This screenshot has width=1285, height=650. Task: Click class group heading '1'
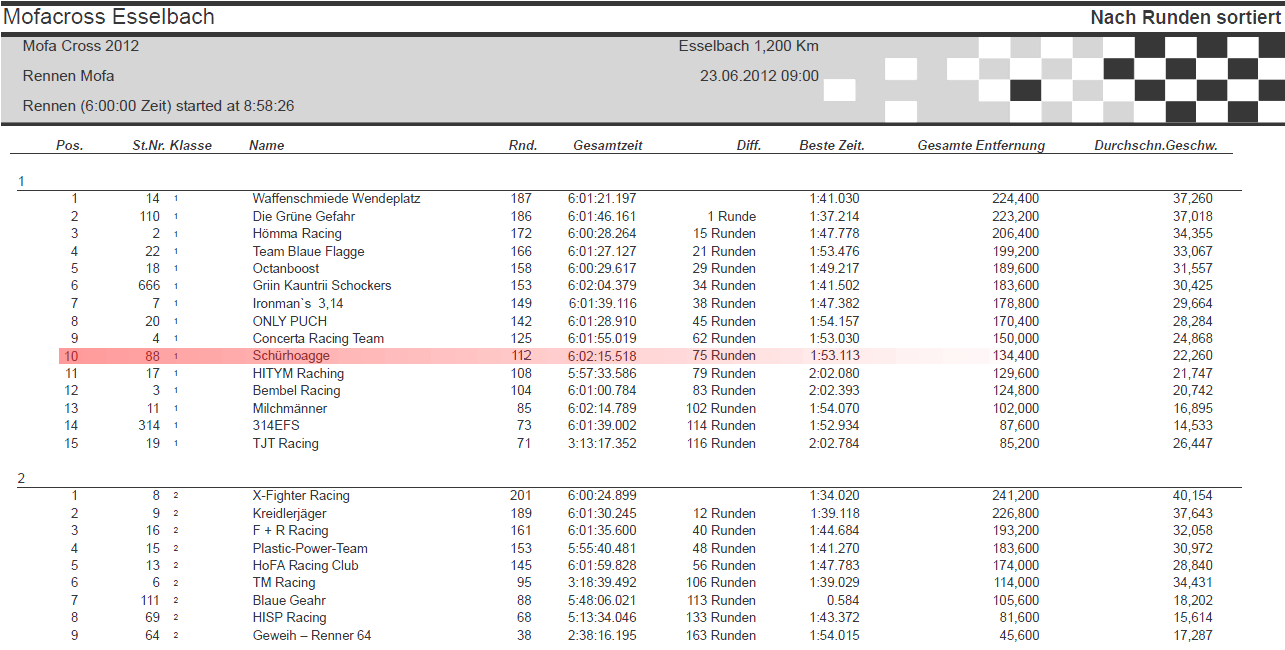(20, 181)
